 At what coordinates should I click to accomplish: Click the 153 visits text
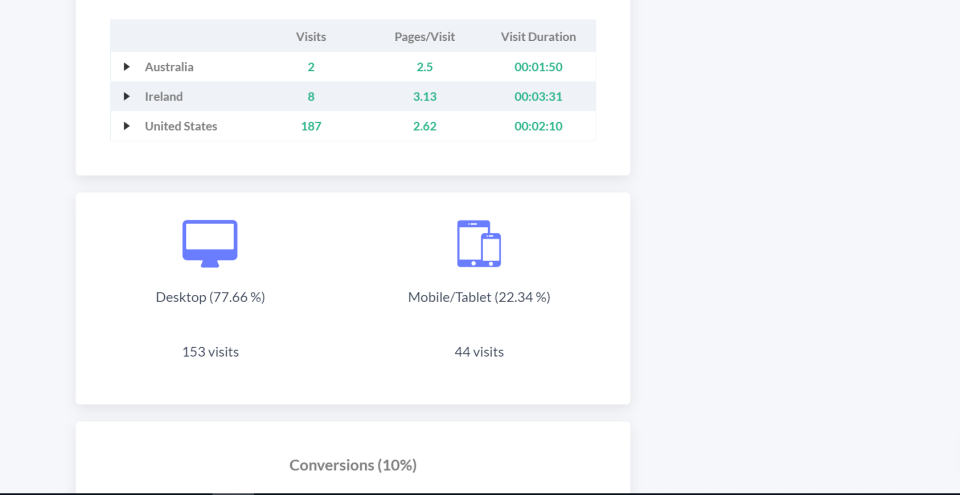tap(210, 352)
